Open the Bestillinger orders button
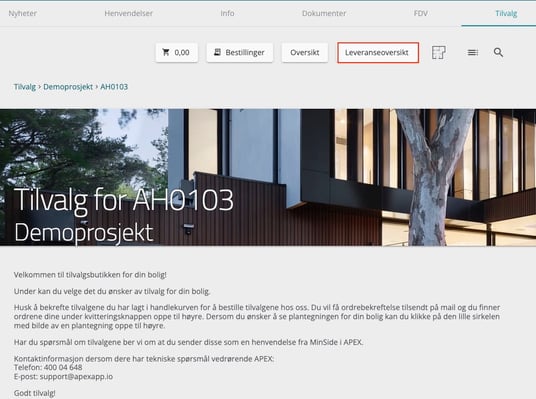This screenshot has width=536, height=399. [240, 52]
